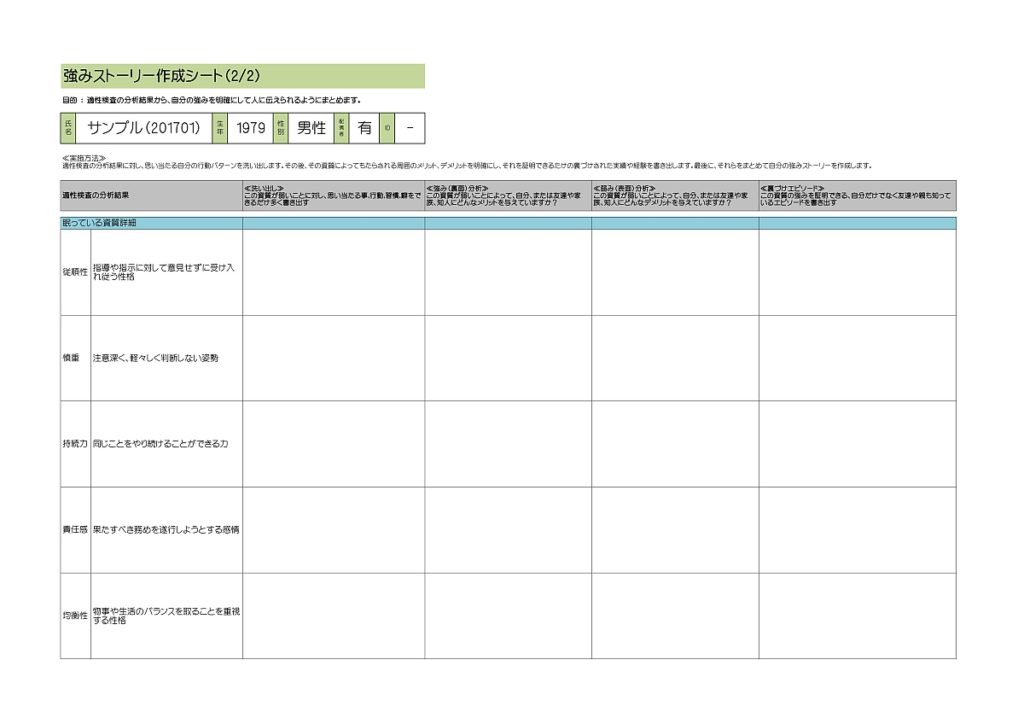Screen dimensions: 1024x724
Task: Click the 裏づけエピソード cell in 従順性 row
Action: (857, 273)
